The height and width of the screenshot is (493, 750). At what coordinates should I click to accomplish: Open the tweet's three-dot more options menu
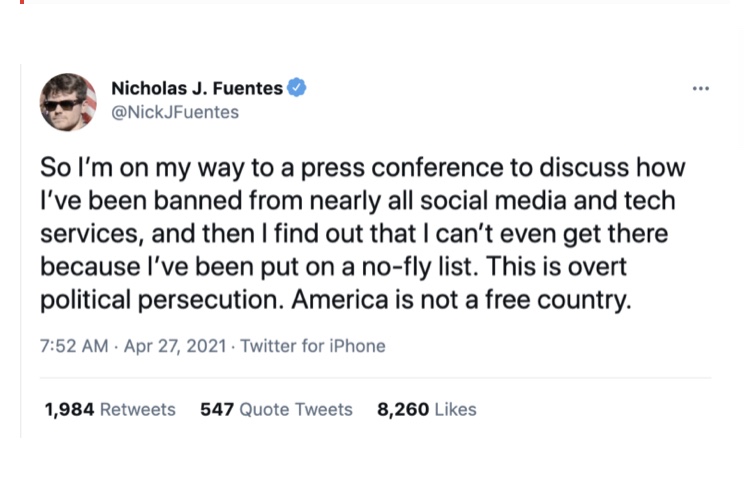click(700, 89)
